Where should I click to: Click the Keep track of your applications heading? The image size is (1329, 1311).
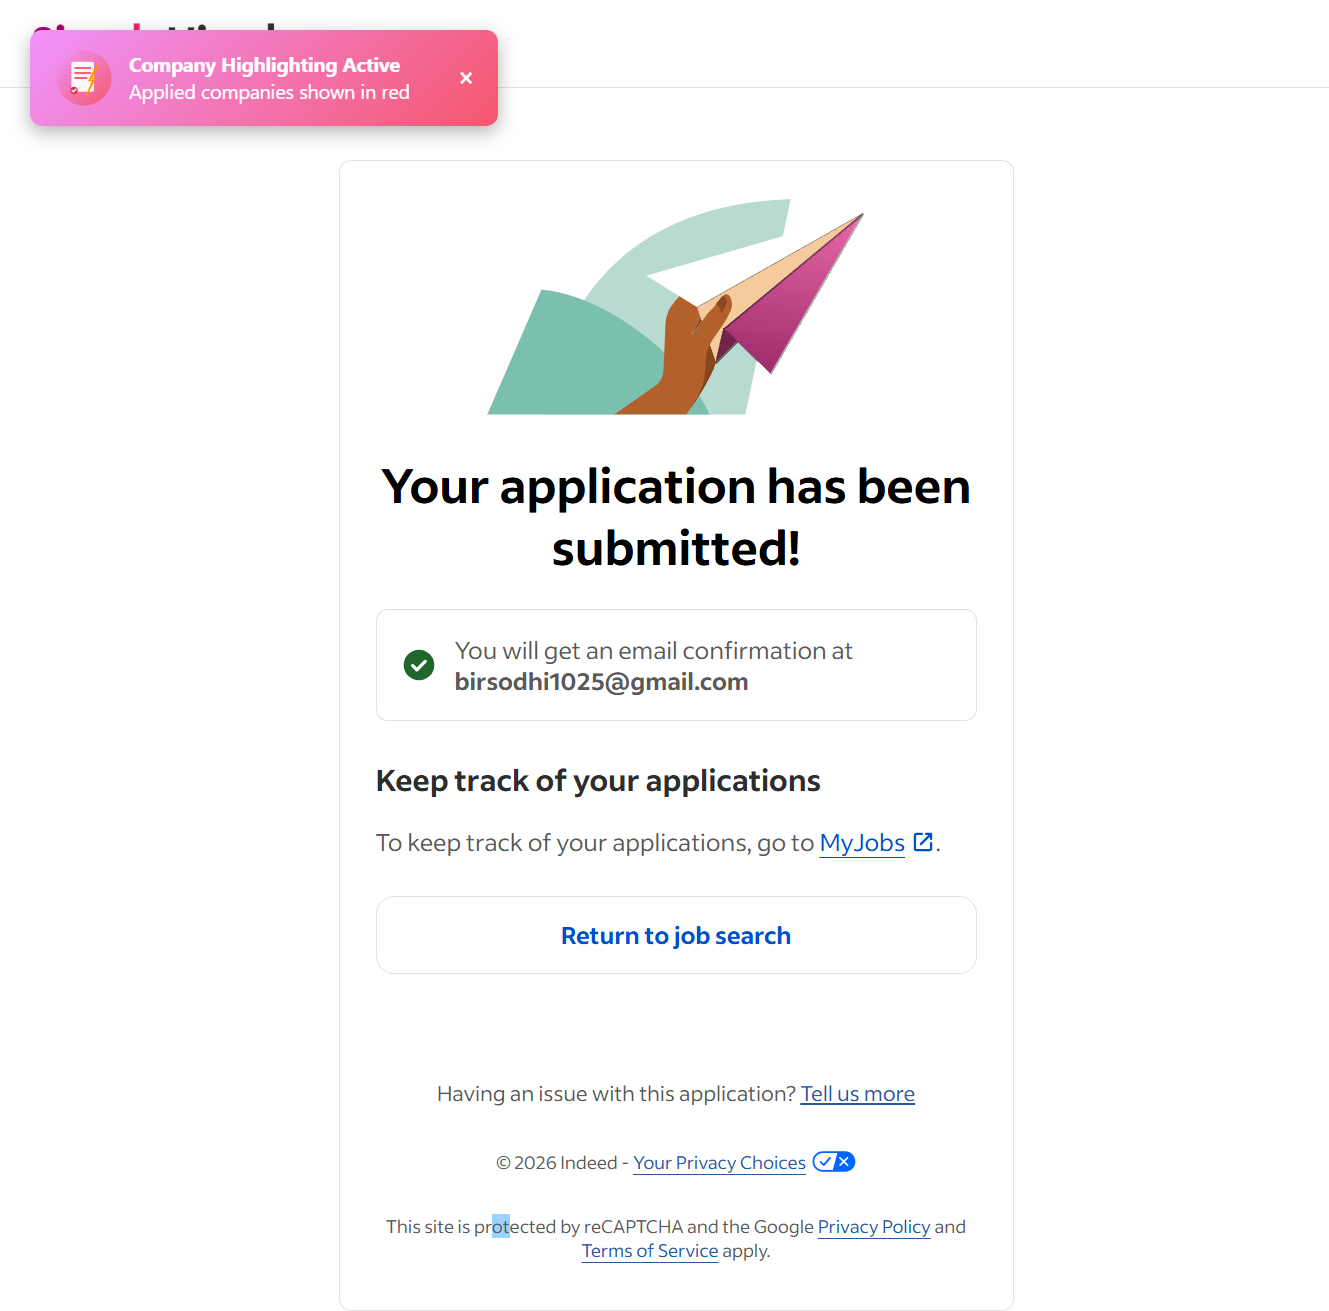click(598, 781)
